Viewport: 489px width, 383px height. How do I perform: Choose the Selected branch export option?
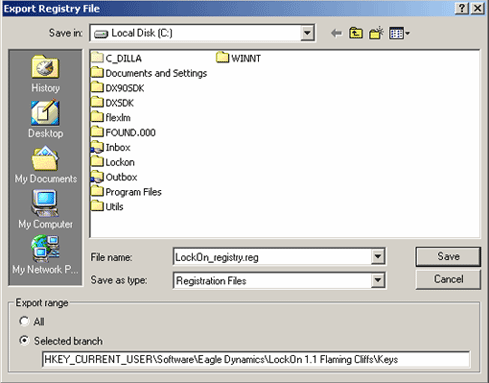tap(24, 341)
